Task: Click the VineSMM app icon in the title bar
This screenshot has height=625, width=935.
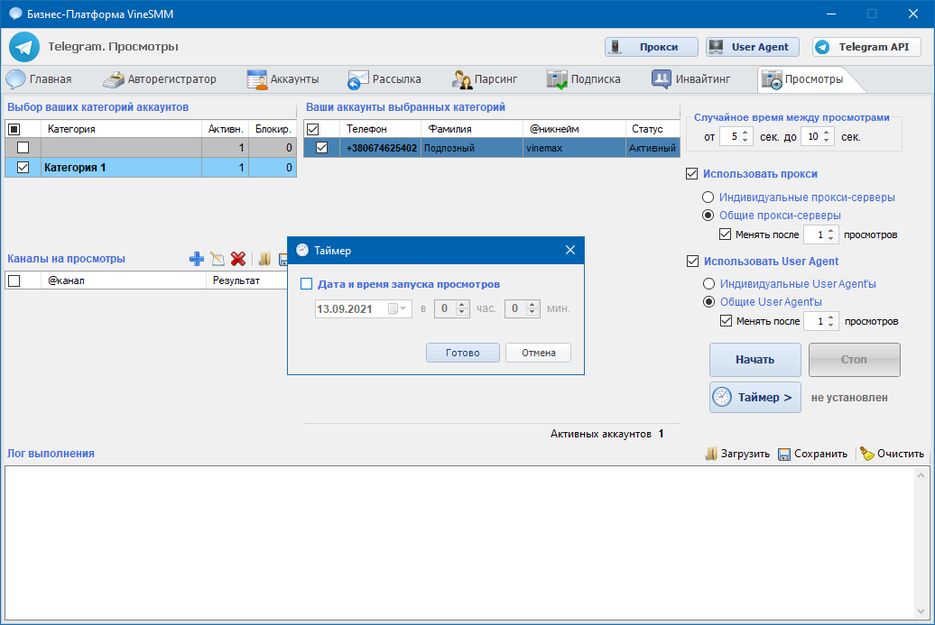Action: click(x=16, y=13)
